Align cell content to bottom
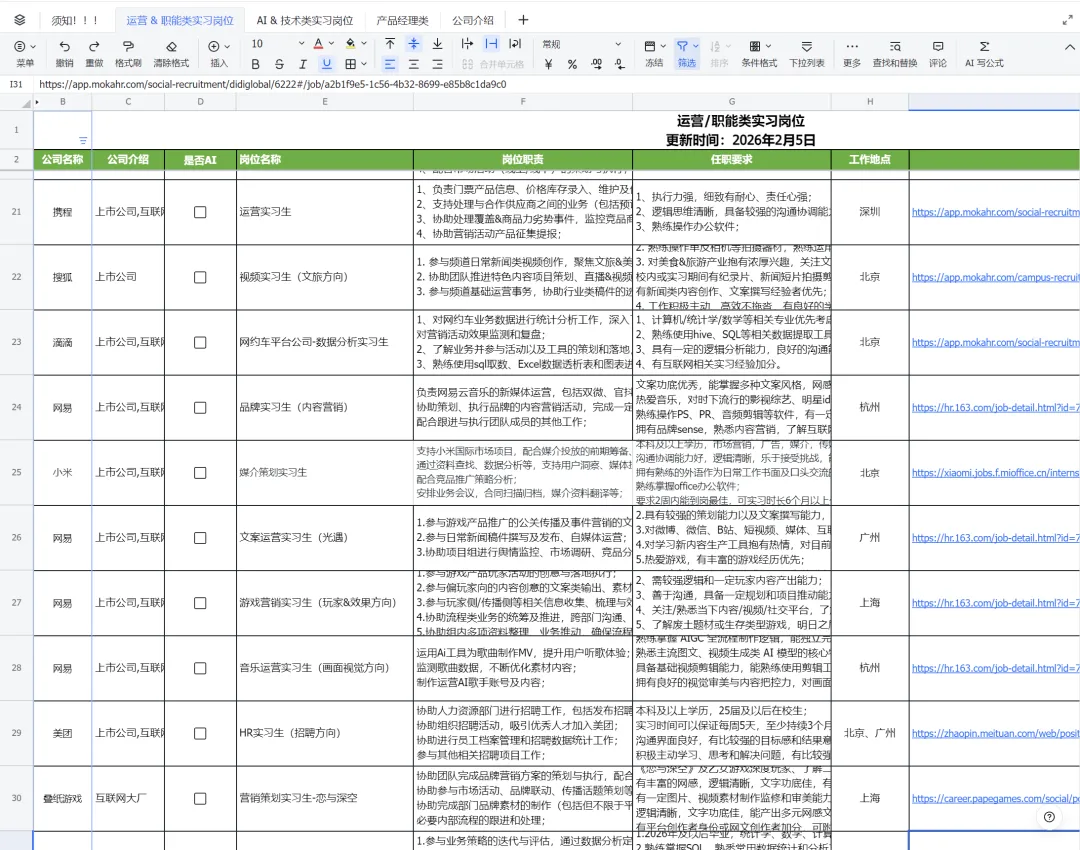 [x=437, y=43]
